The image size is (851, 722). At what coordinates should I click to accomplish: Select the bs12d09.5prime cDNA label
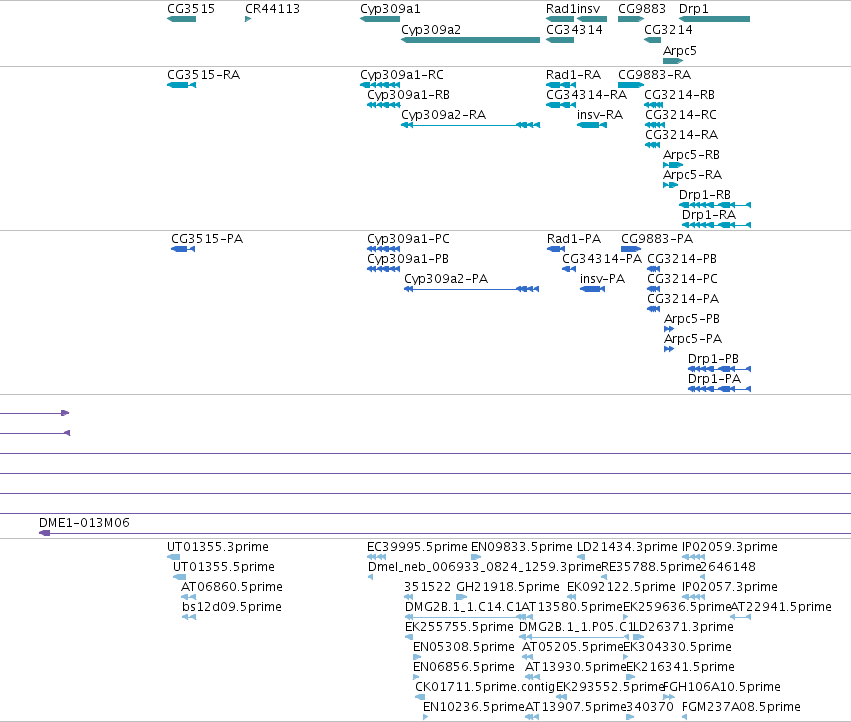pyautogui.click(x=232, y=606)
